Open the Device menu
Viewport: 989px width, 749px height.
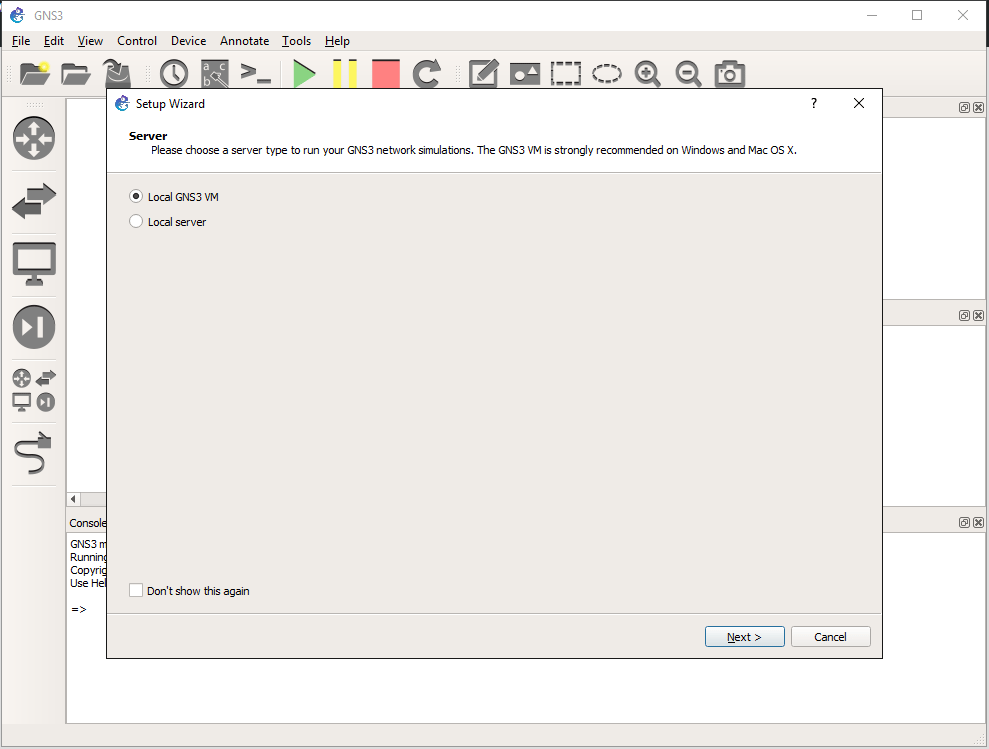[x=189, y=41]
